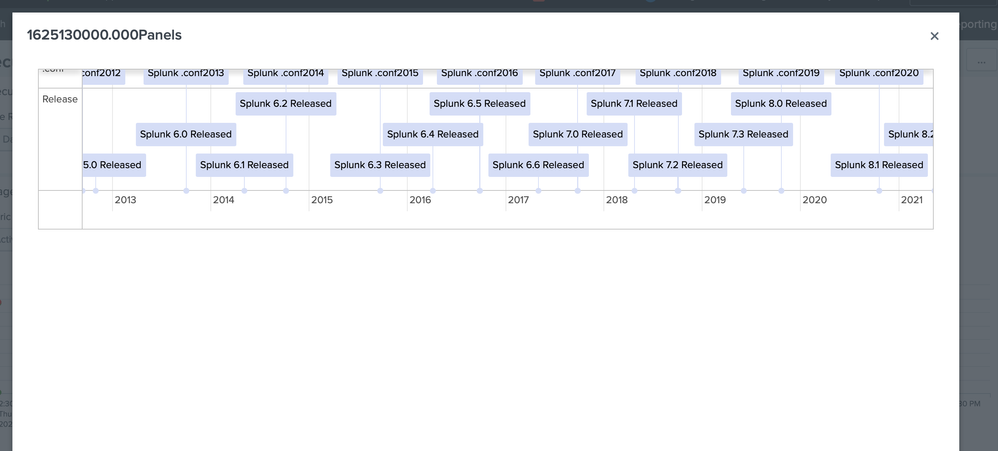The image size is (998, 451).
Task: Choose the Splunk 7.0 Released event
Action: pyautogui.click(x=578, y=134)
